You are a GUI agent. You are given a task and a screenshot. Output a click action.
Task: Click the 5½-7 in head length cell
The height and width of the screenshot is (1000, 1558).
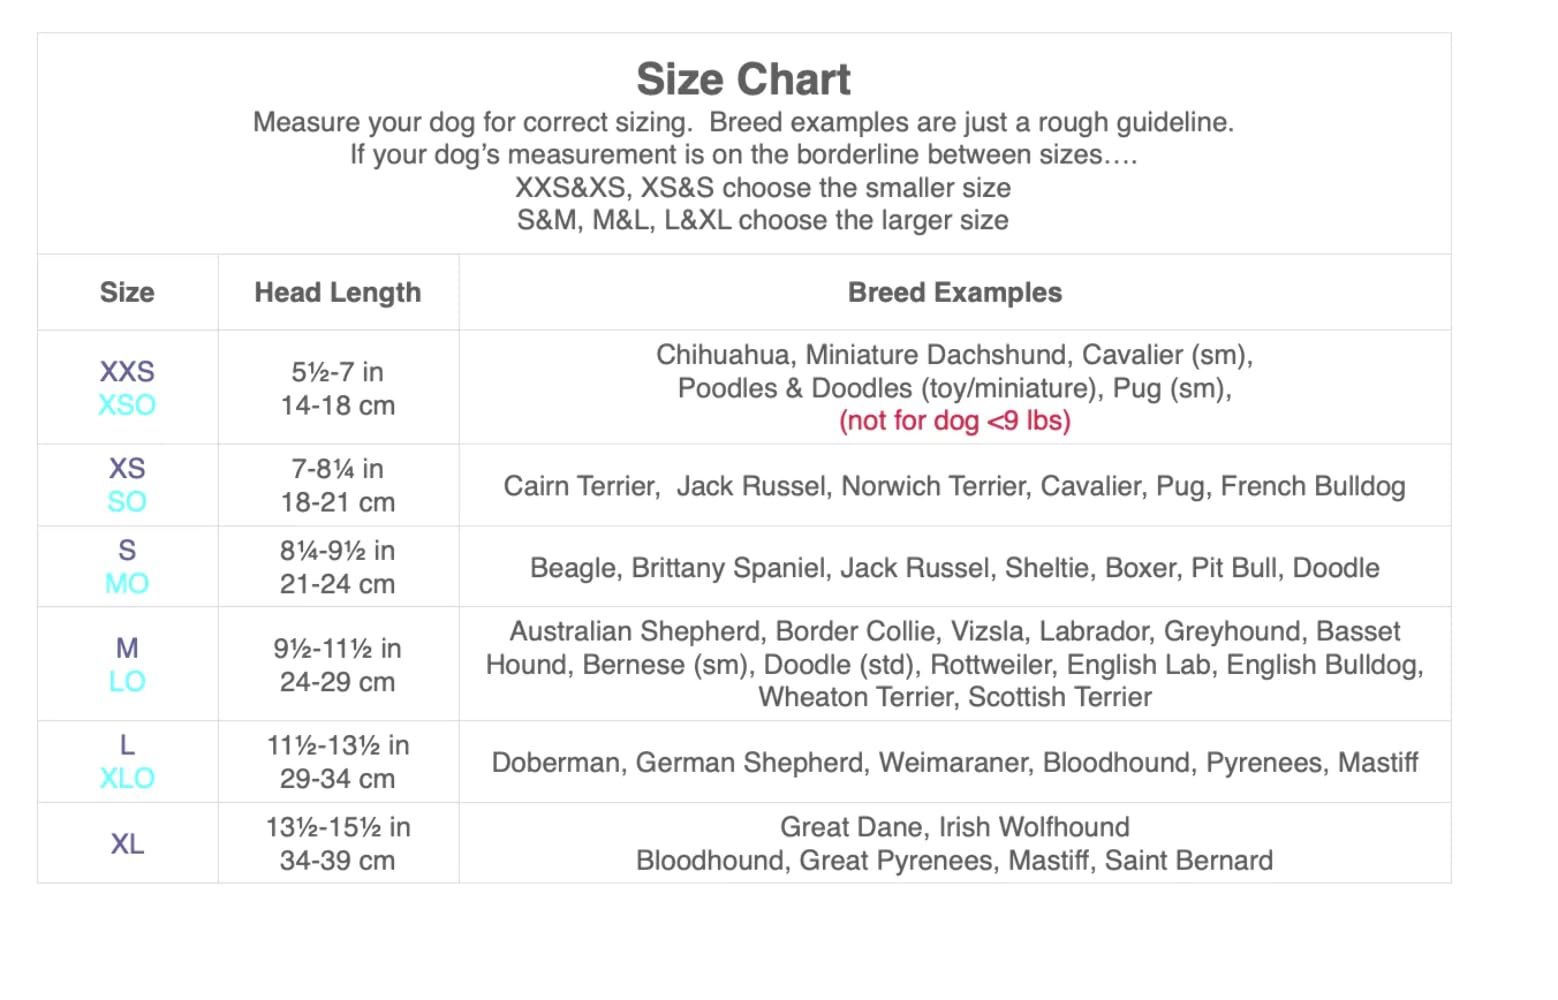pos(337,372)
